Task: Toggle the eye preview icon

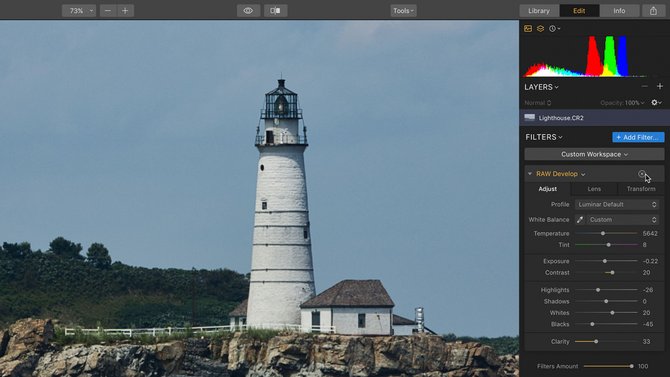Action: (x=248, y=11)
